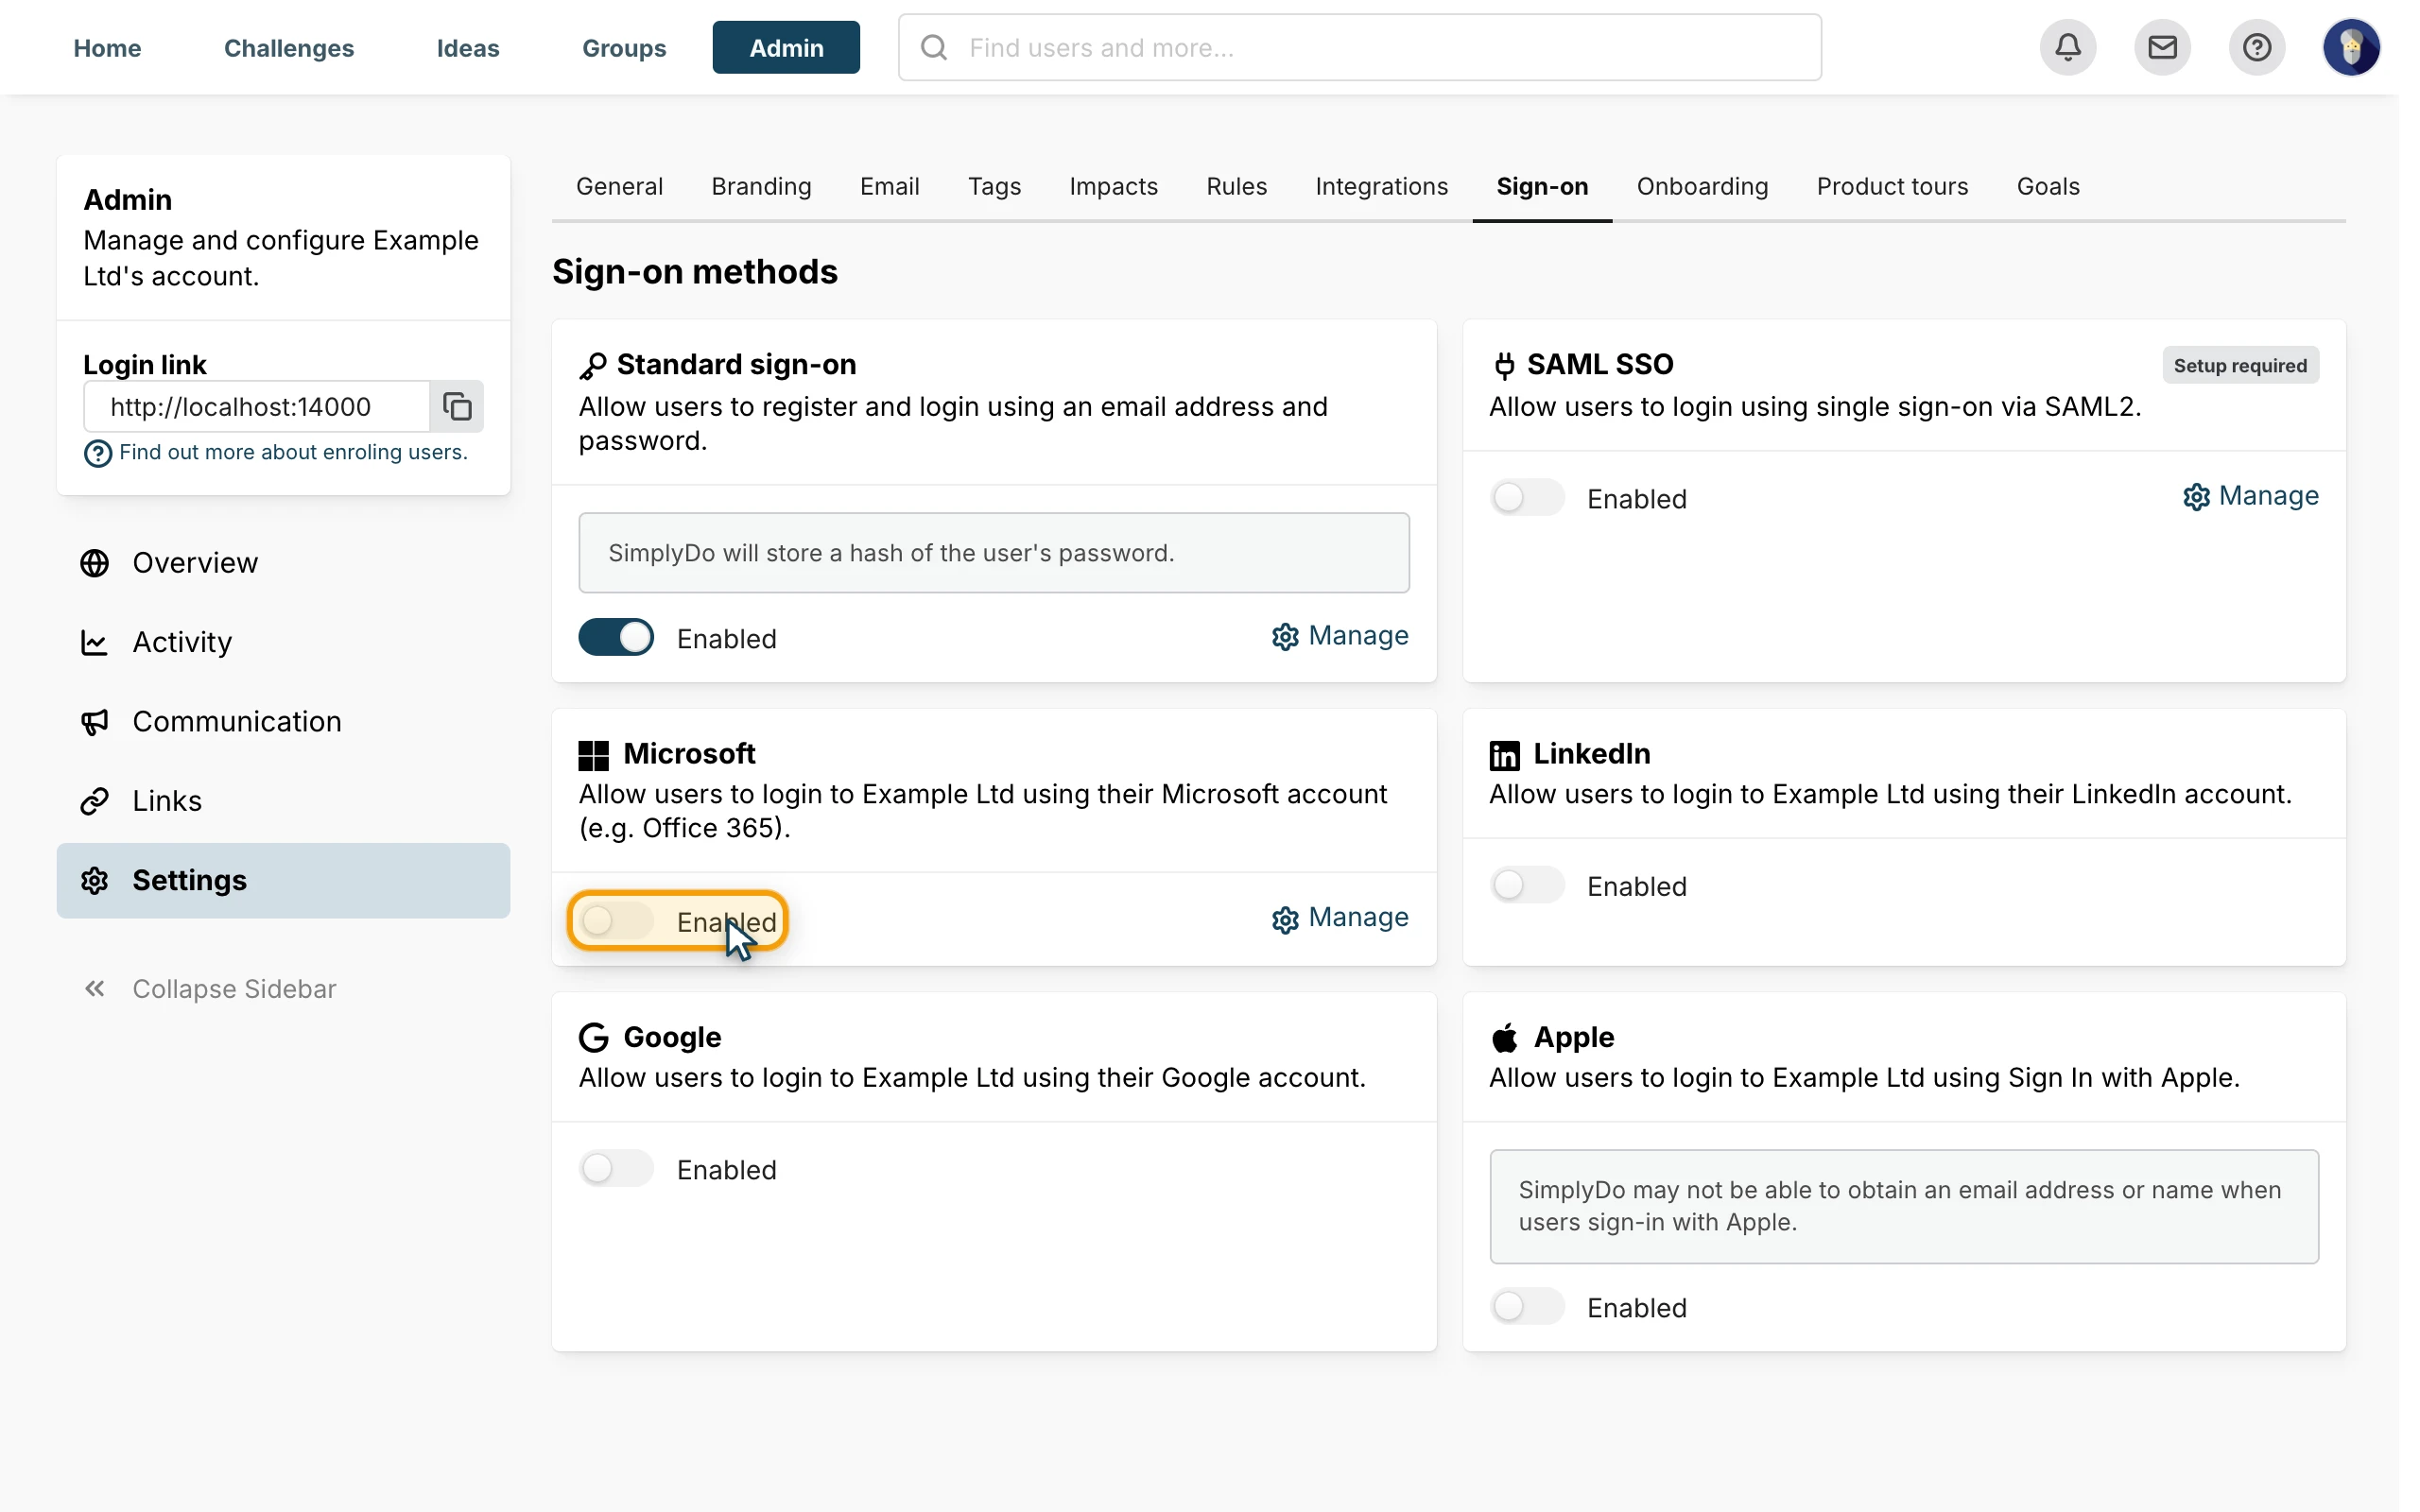
Task: Disable the Standard sign-on toggle
Action: (x=616, y=637)
